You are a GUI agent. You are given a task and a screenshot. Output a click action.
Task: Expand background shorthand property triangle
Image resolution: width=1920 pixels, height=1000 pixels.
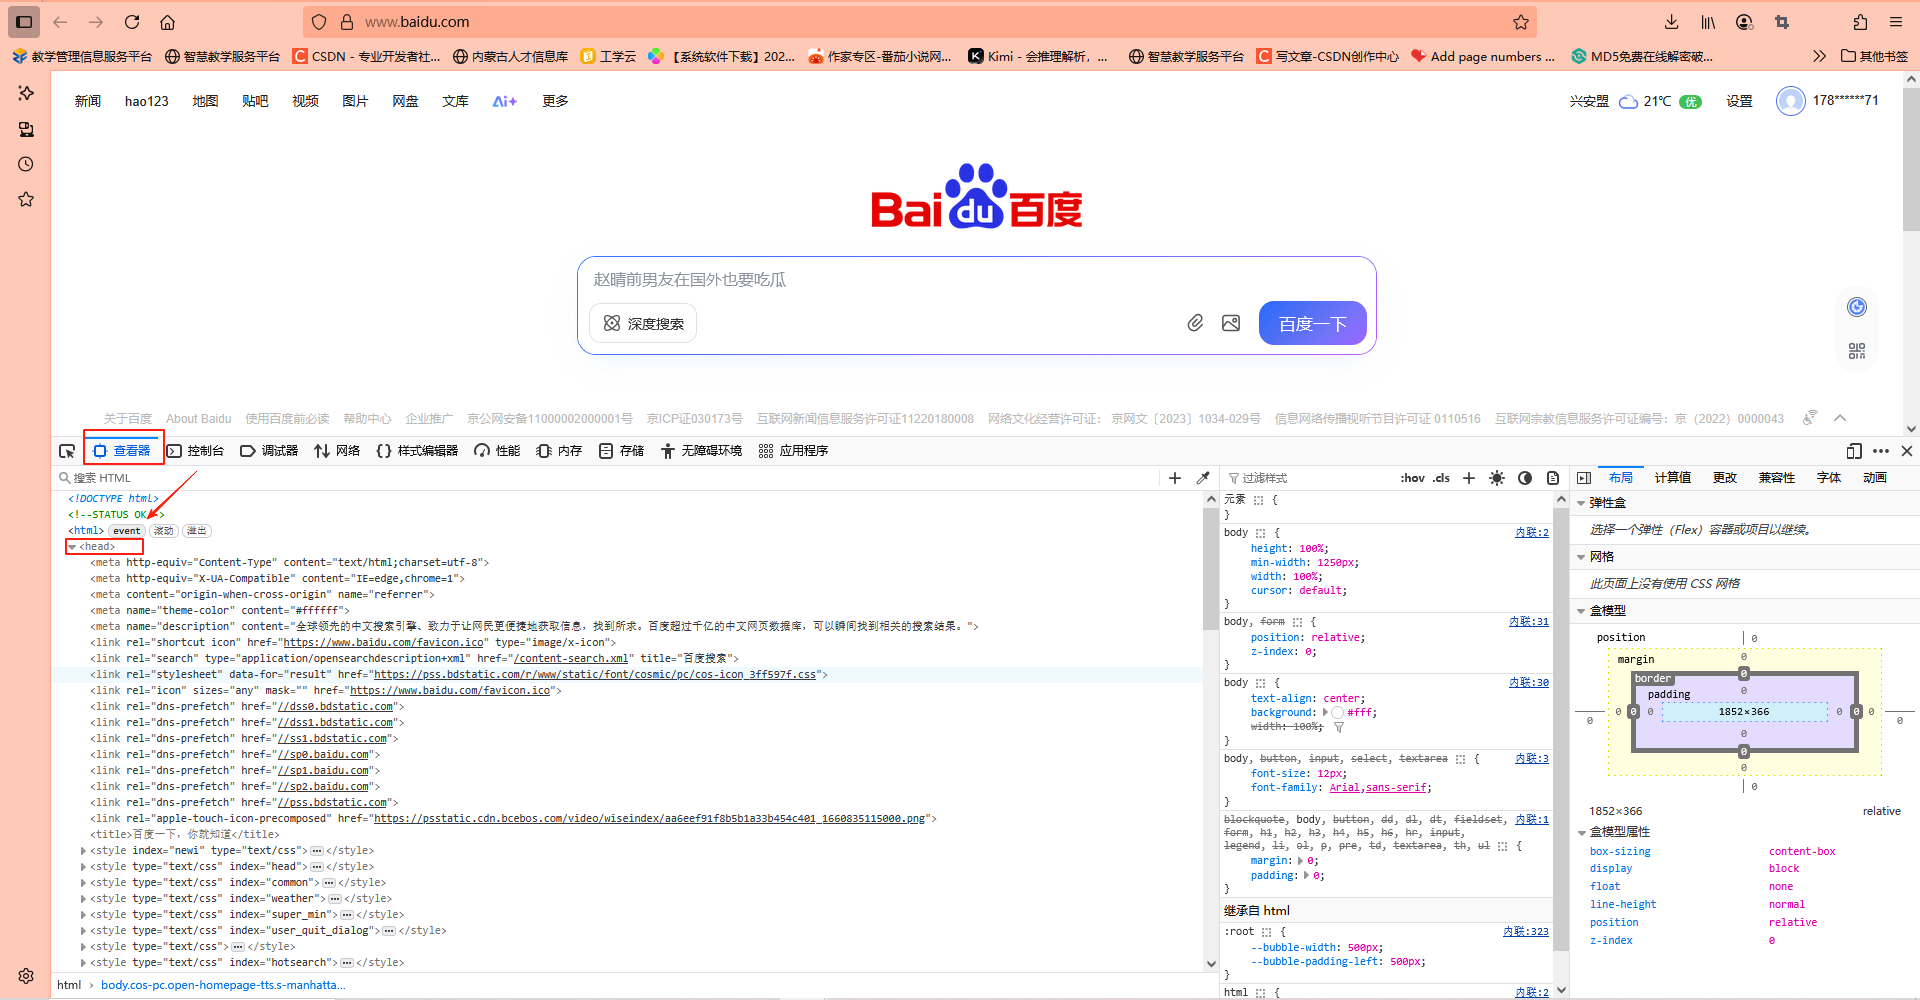(x=1325, y=713)
